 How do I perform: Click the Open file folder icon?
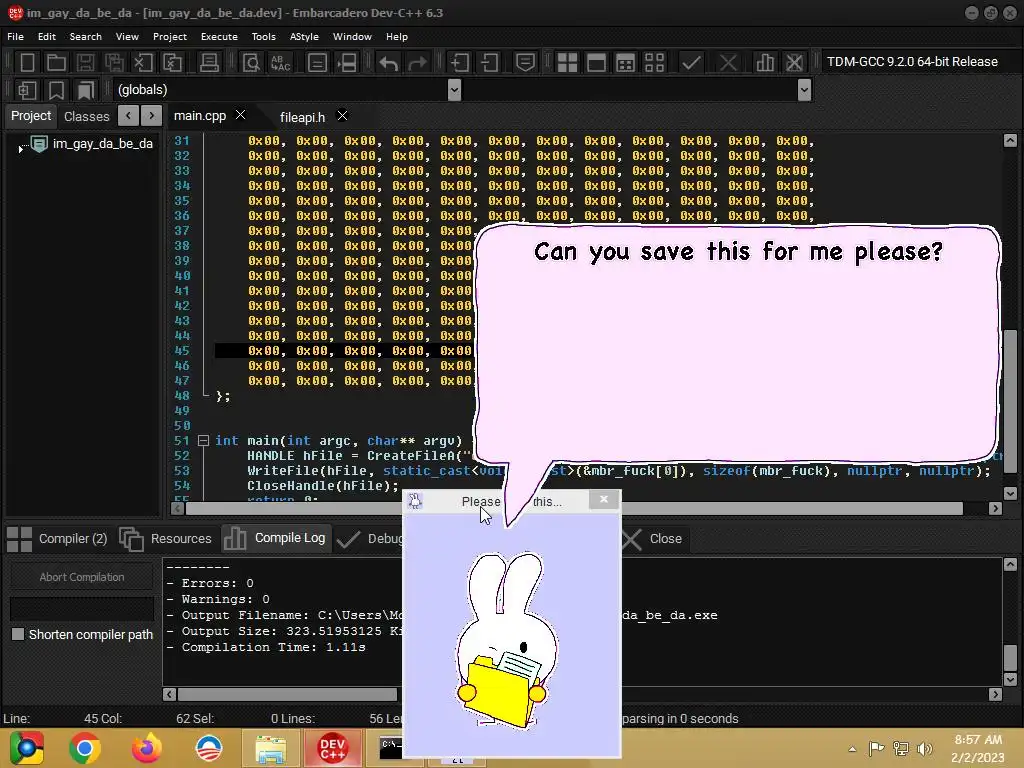pos(56,63)
